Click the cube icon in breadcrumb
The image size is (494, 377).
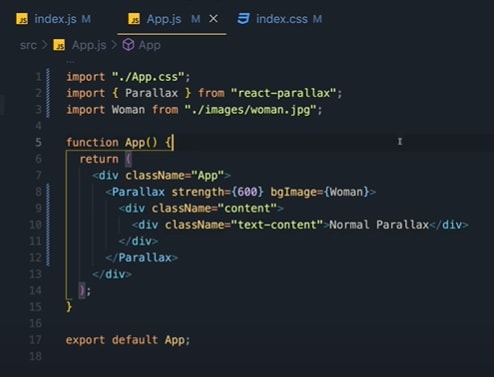128,45
